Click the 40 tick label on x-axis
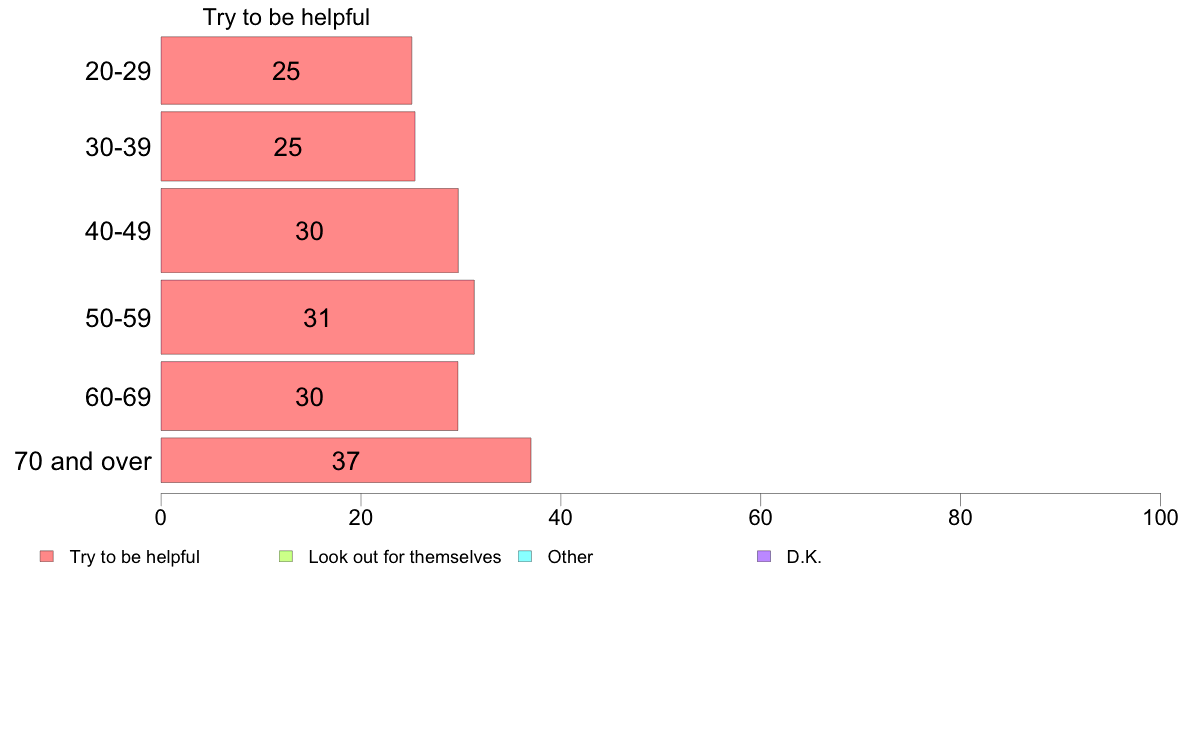This screenshot has width=1188, height=736. (x=561, y=518)
